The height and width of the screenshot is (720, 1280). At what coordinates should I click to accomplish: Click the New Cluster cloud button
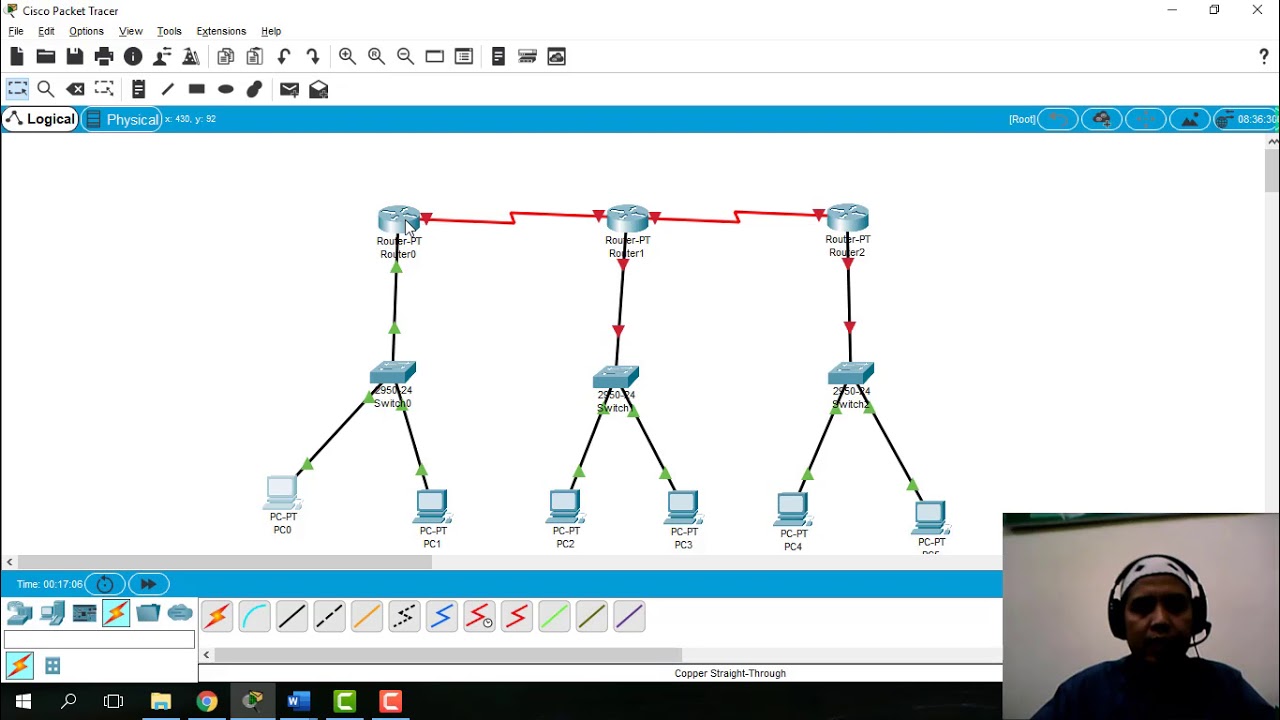point(1102,119)
